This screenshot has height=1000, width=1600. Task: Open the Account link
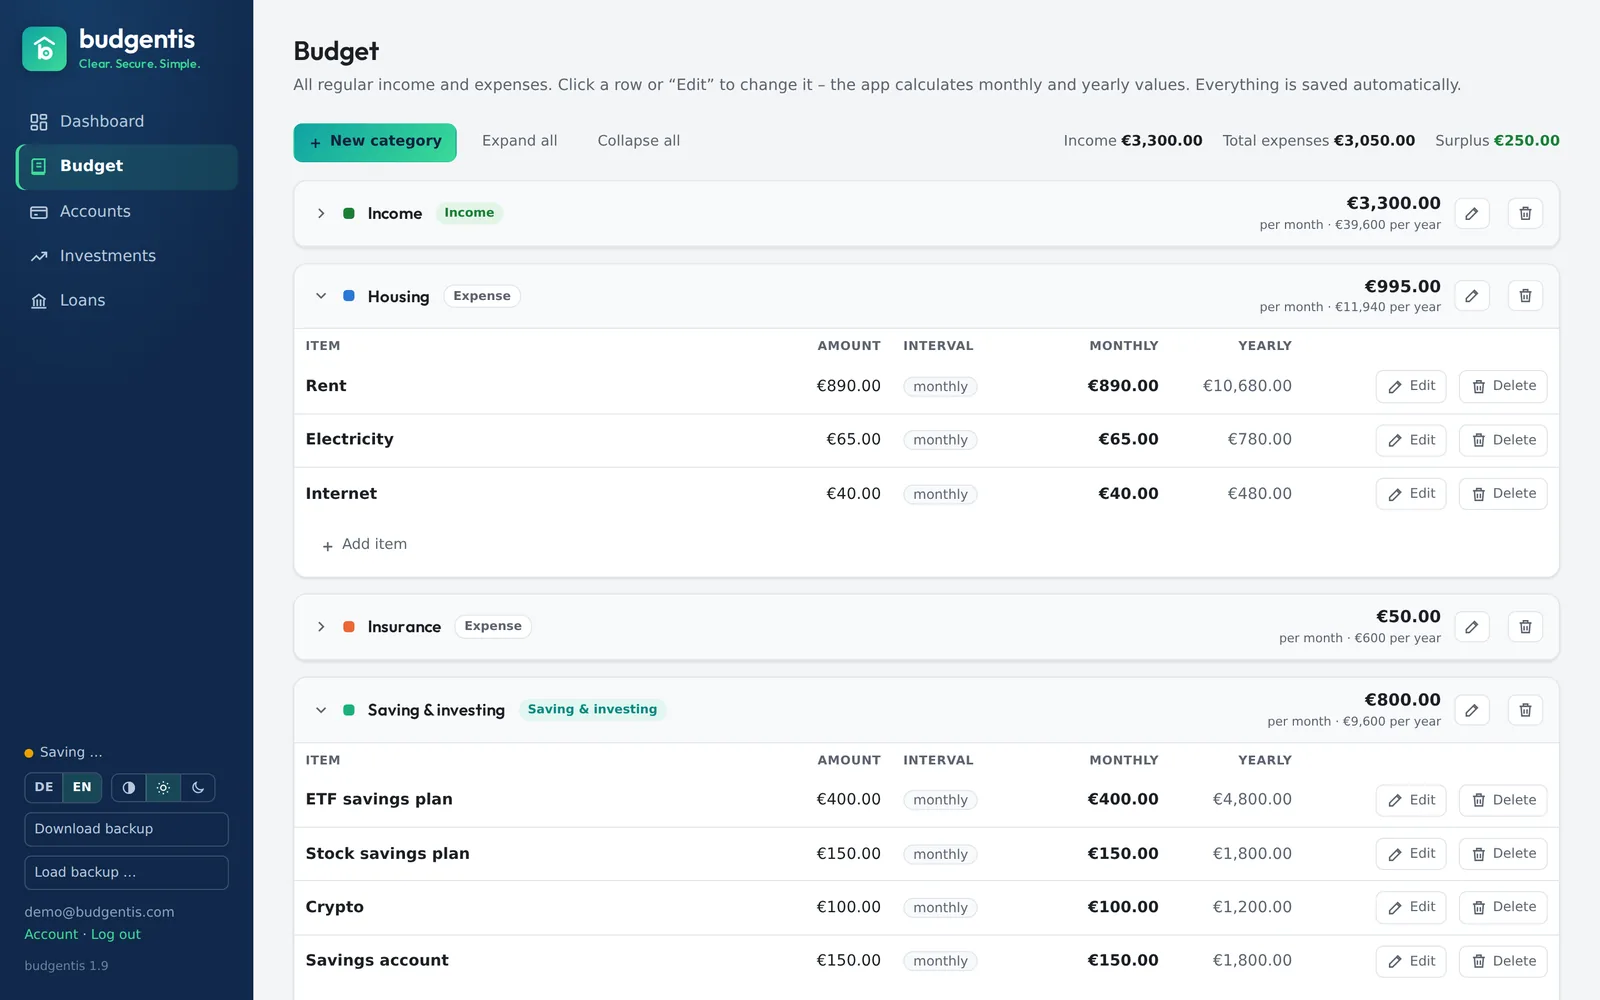pos(51,935)
